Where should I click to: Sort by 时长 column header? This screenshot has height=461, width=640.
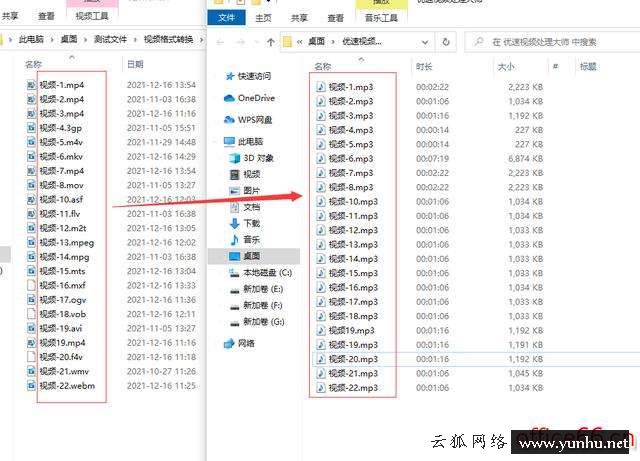tap(424, 66)
